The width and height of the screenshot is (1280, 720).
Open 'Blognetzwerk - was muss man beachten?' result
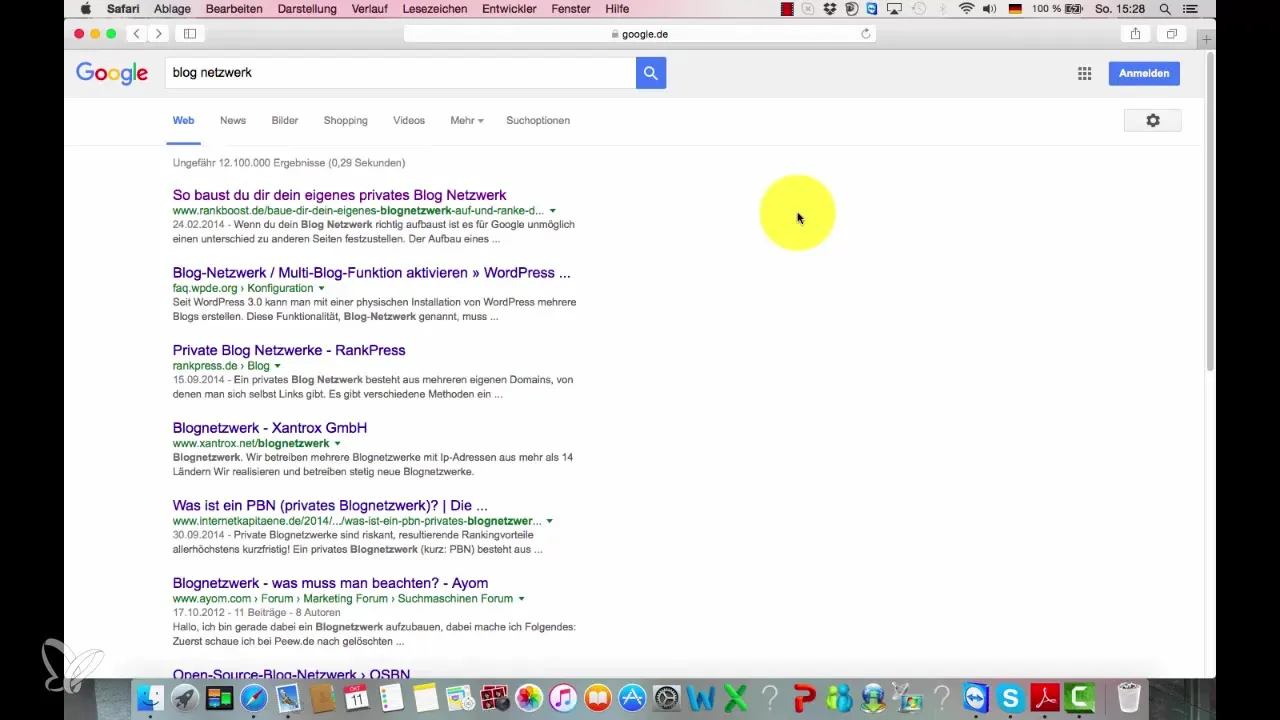coord(330,583)
